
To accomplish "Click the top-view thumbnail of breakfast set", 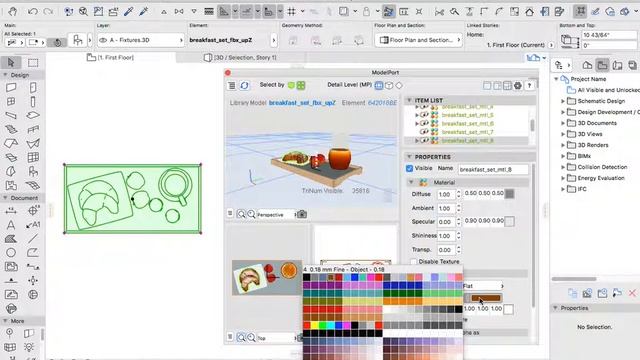I will point(267,278).
